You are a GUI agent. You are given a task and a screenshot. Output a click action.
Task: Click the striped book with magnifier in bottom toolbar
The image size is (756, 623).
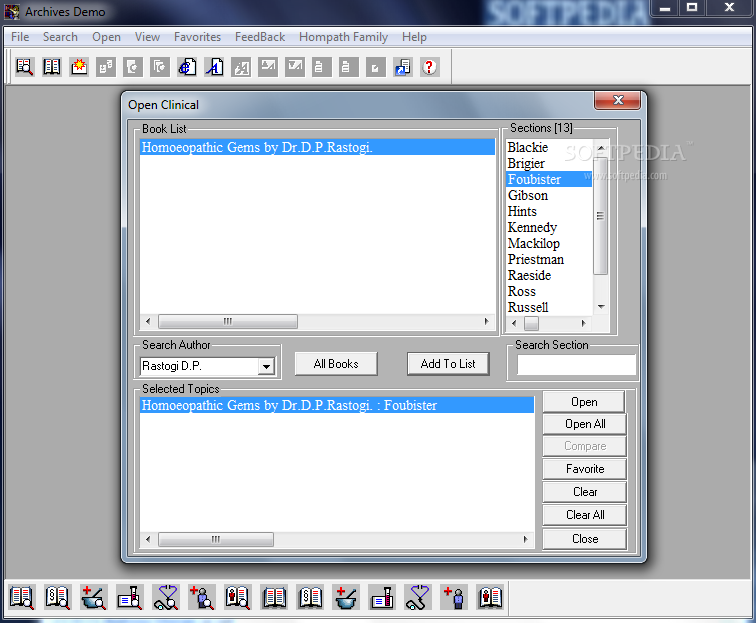pos(22,597)
